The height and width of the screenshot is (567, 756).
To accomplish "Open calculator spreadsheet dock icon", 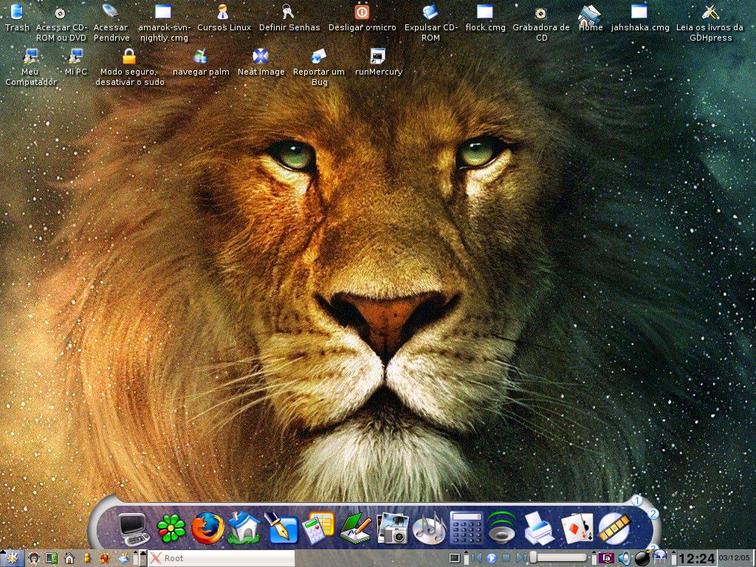I will [318, 529].
